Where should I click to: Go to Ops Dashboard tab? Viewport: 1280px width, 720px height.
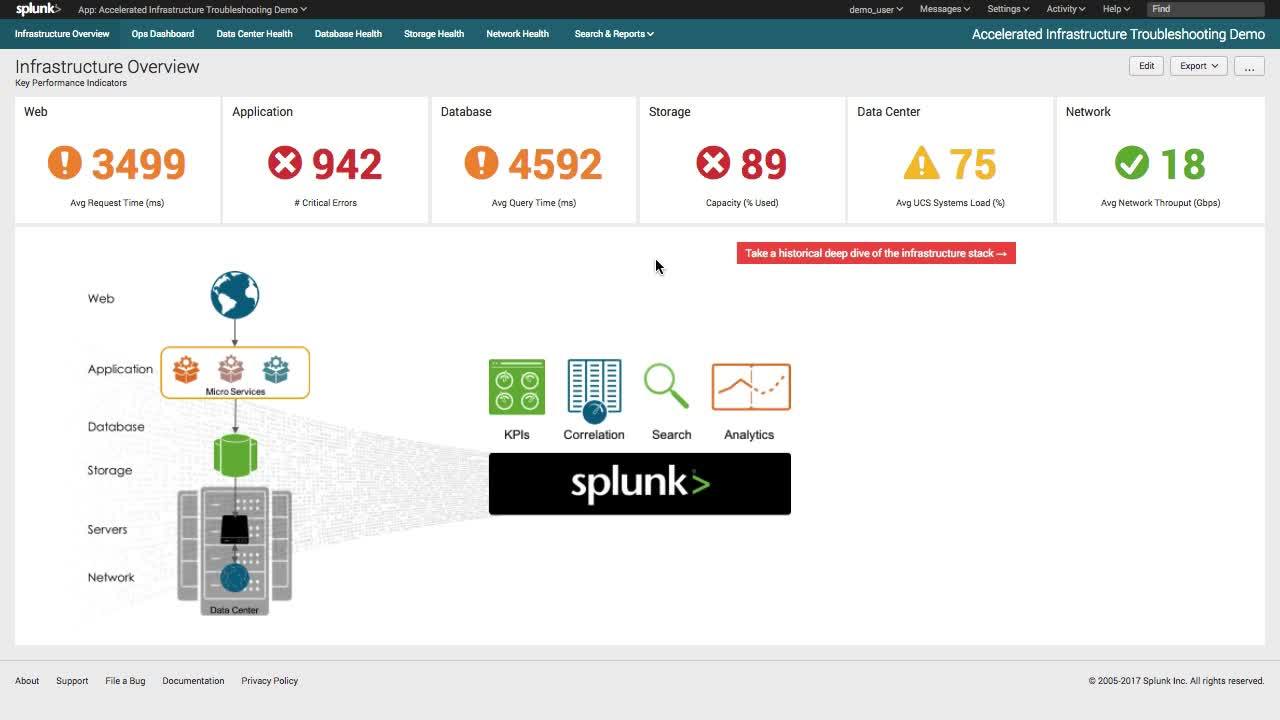click(x=163, y=34)
